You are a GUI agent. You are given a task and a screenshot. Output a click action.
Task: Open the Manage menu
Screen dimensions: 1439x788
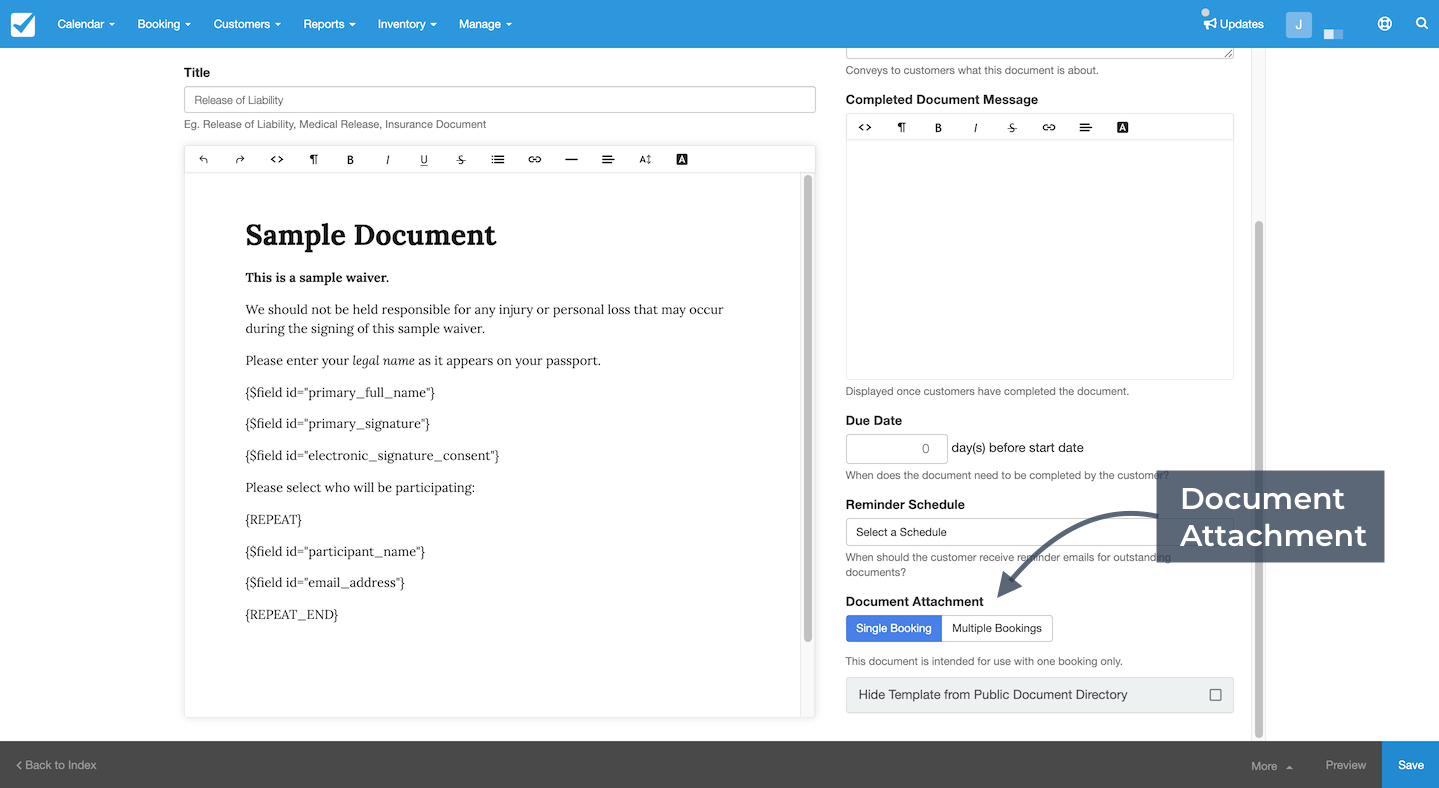pos(485,24)
